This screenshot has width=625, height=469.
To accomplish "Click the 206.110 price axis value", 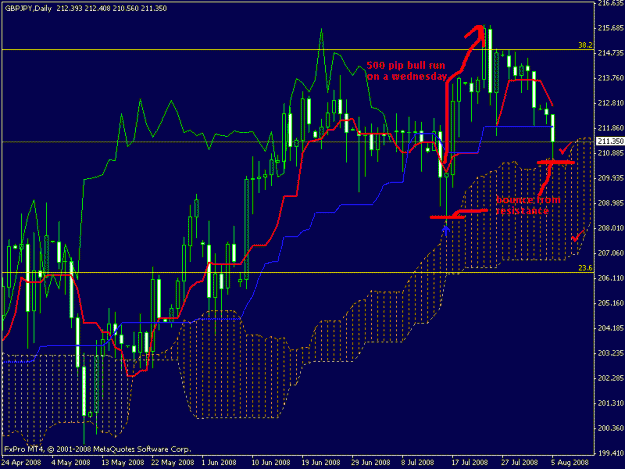I will 611,278.
